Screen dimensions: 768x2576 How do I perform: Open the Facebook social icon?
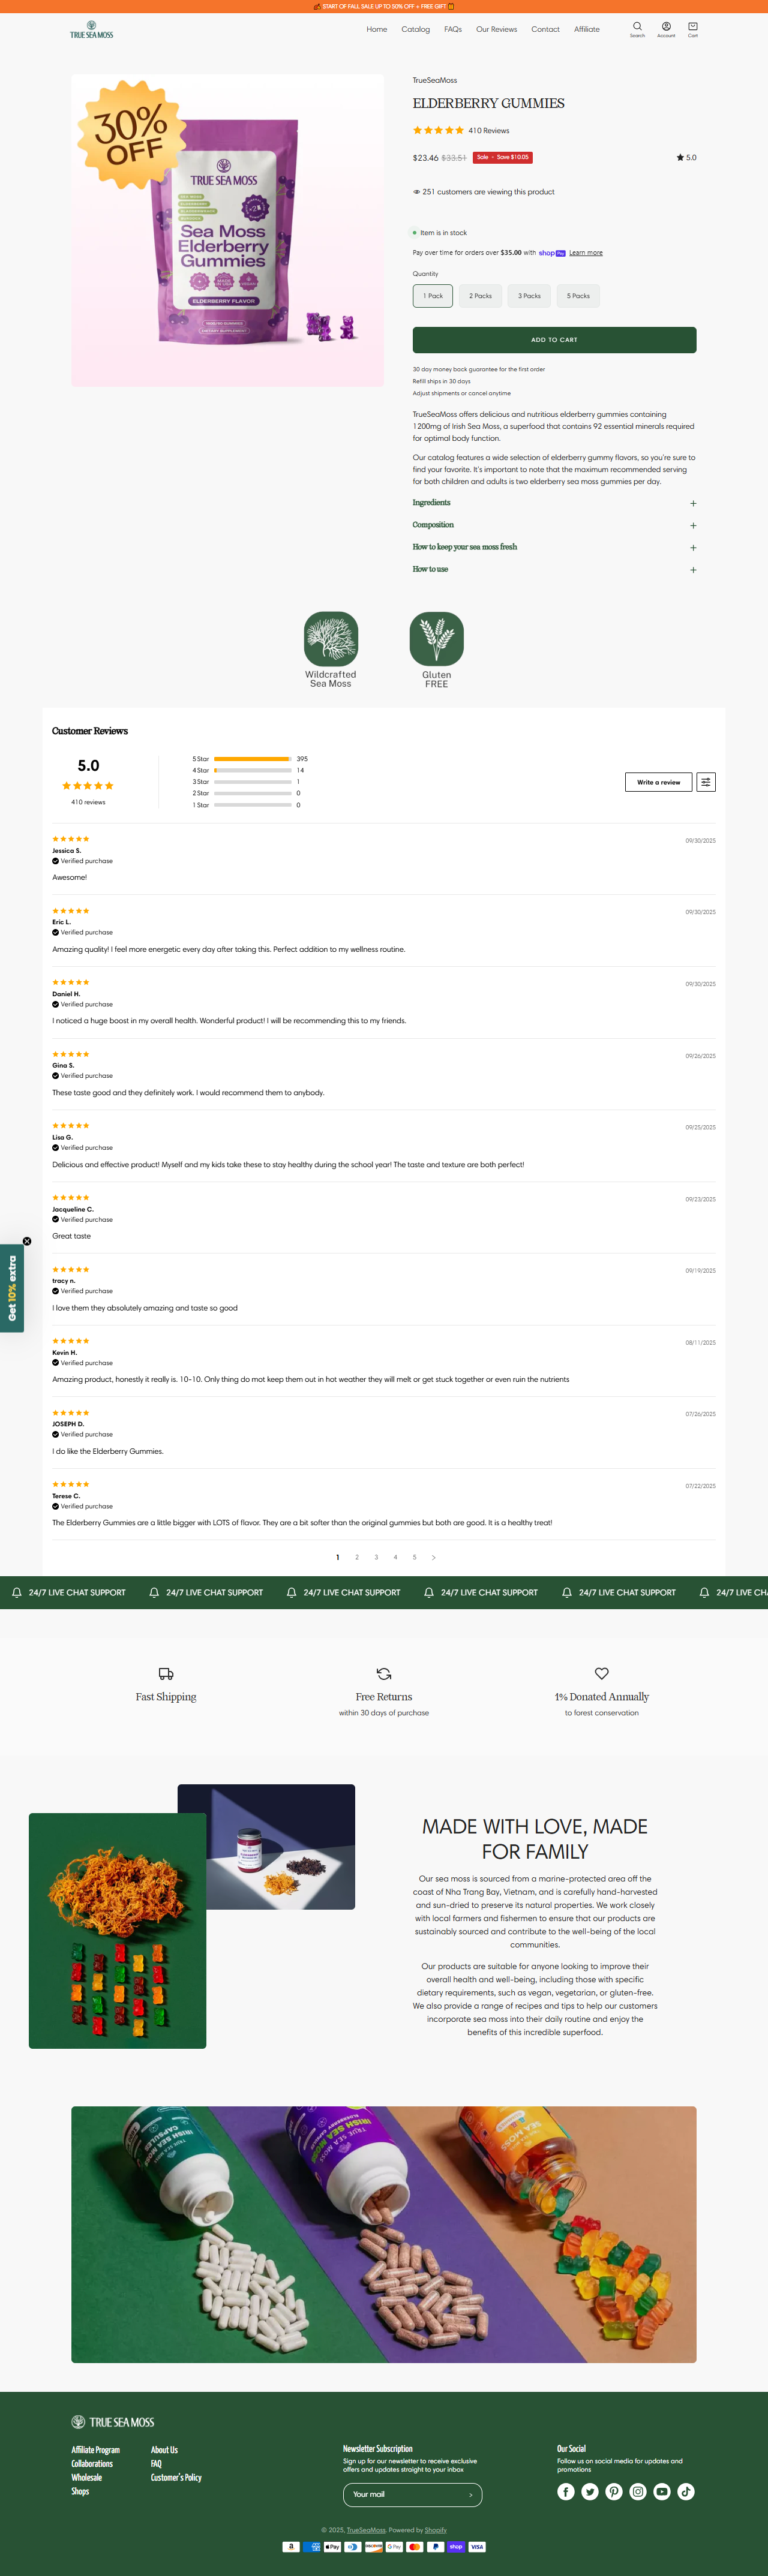tap(566, 2491)
